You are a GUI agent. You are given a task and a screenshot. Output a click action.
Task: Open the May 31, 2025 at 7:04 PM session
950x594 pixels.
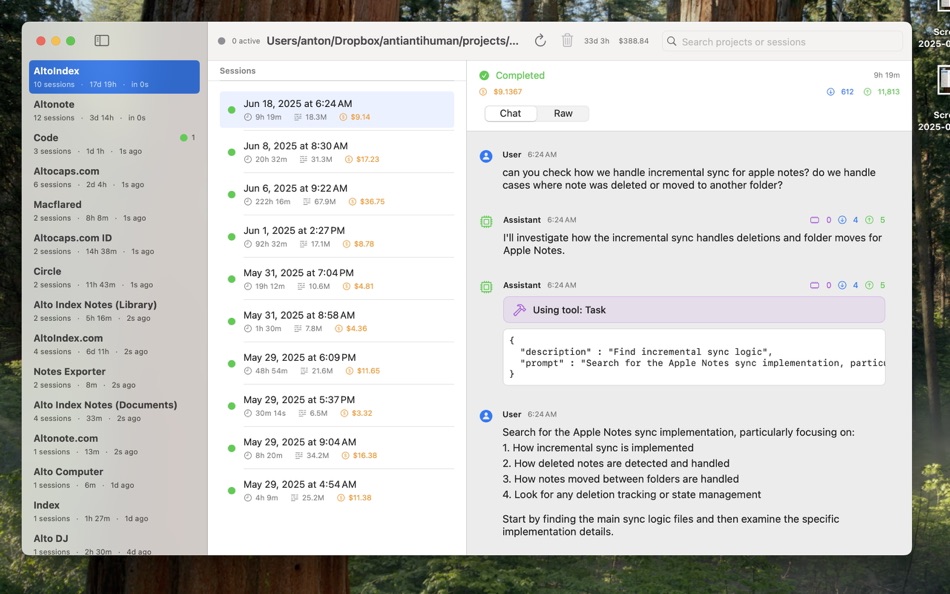(x=337, y=279)
